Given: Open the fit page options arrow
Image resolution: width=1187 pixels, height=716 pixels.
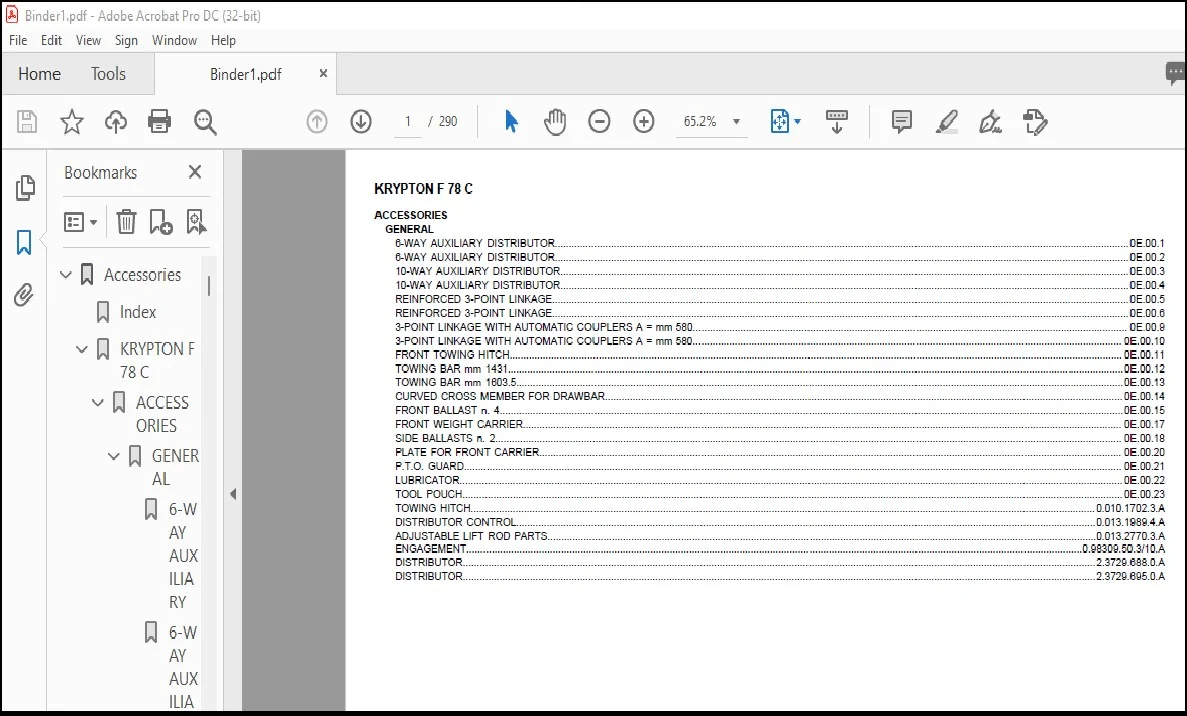Looking at the screenshot, I should click(797, 121).
